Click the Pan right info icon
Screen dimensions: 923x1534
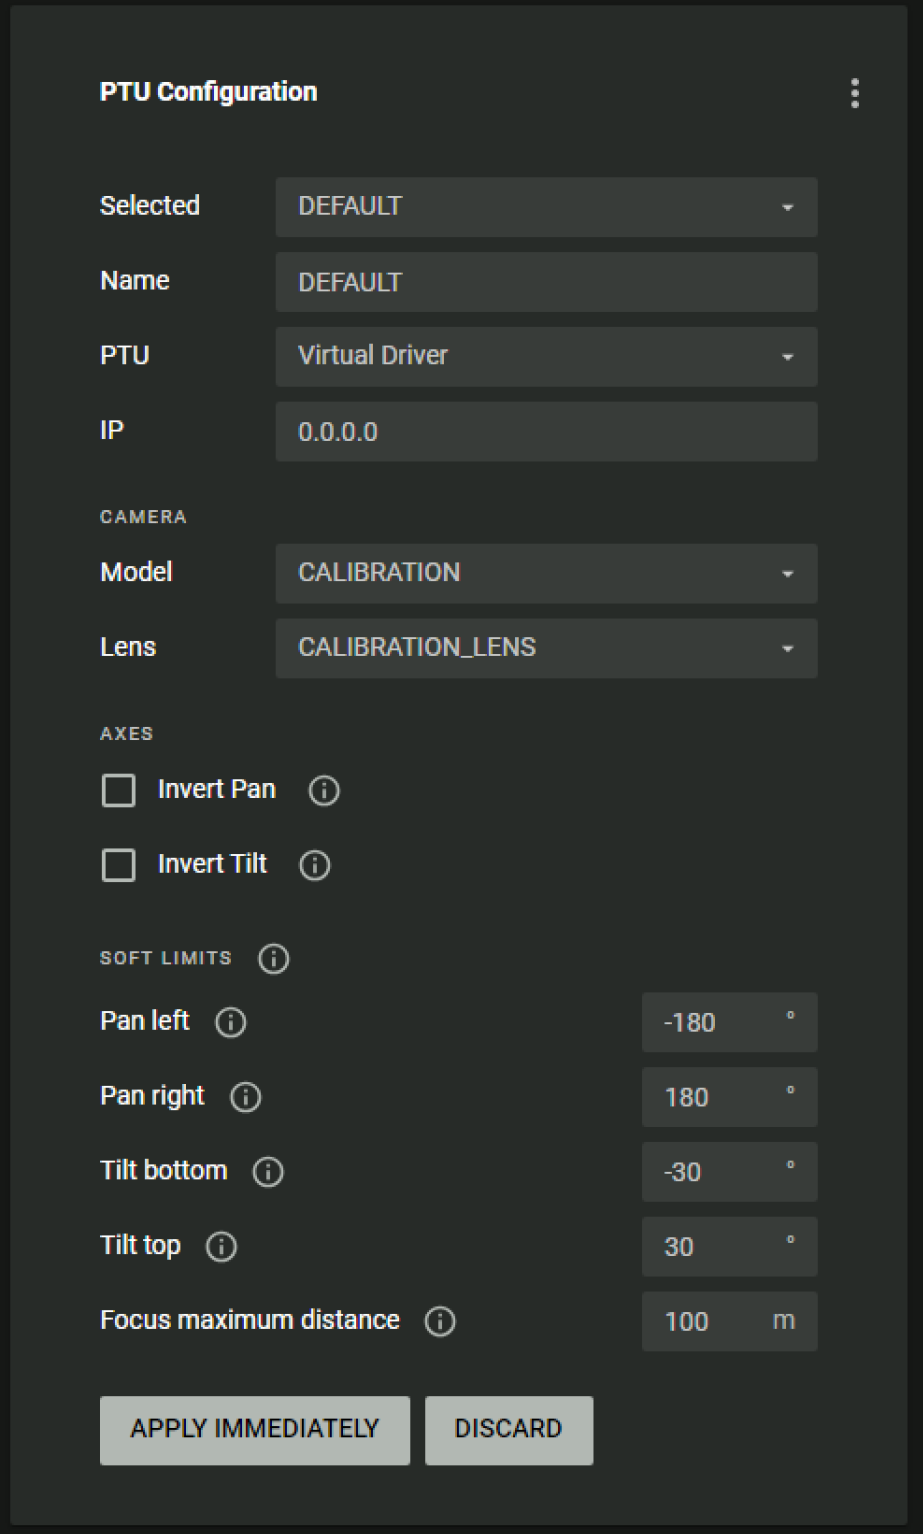[x=245, y=1097]
